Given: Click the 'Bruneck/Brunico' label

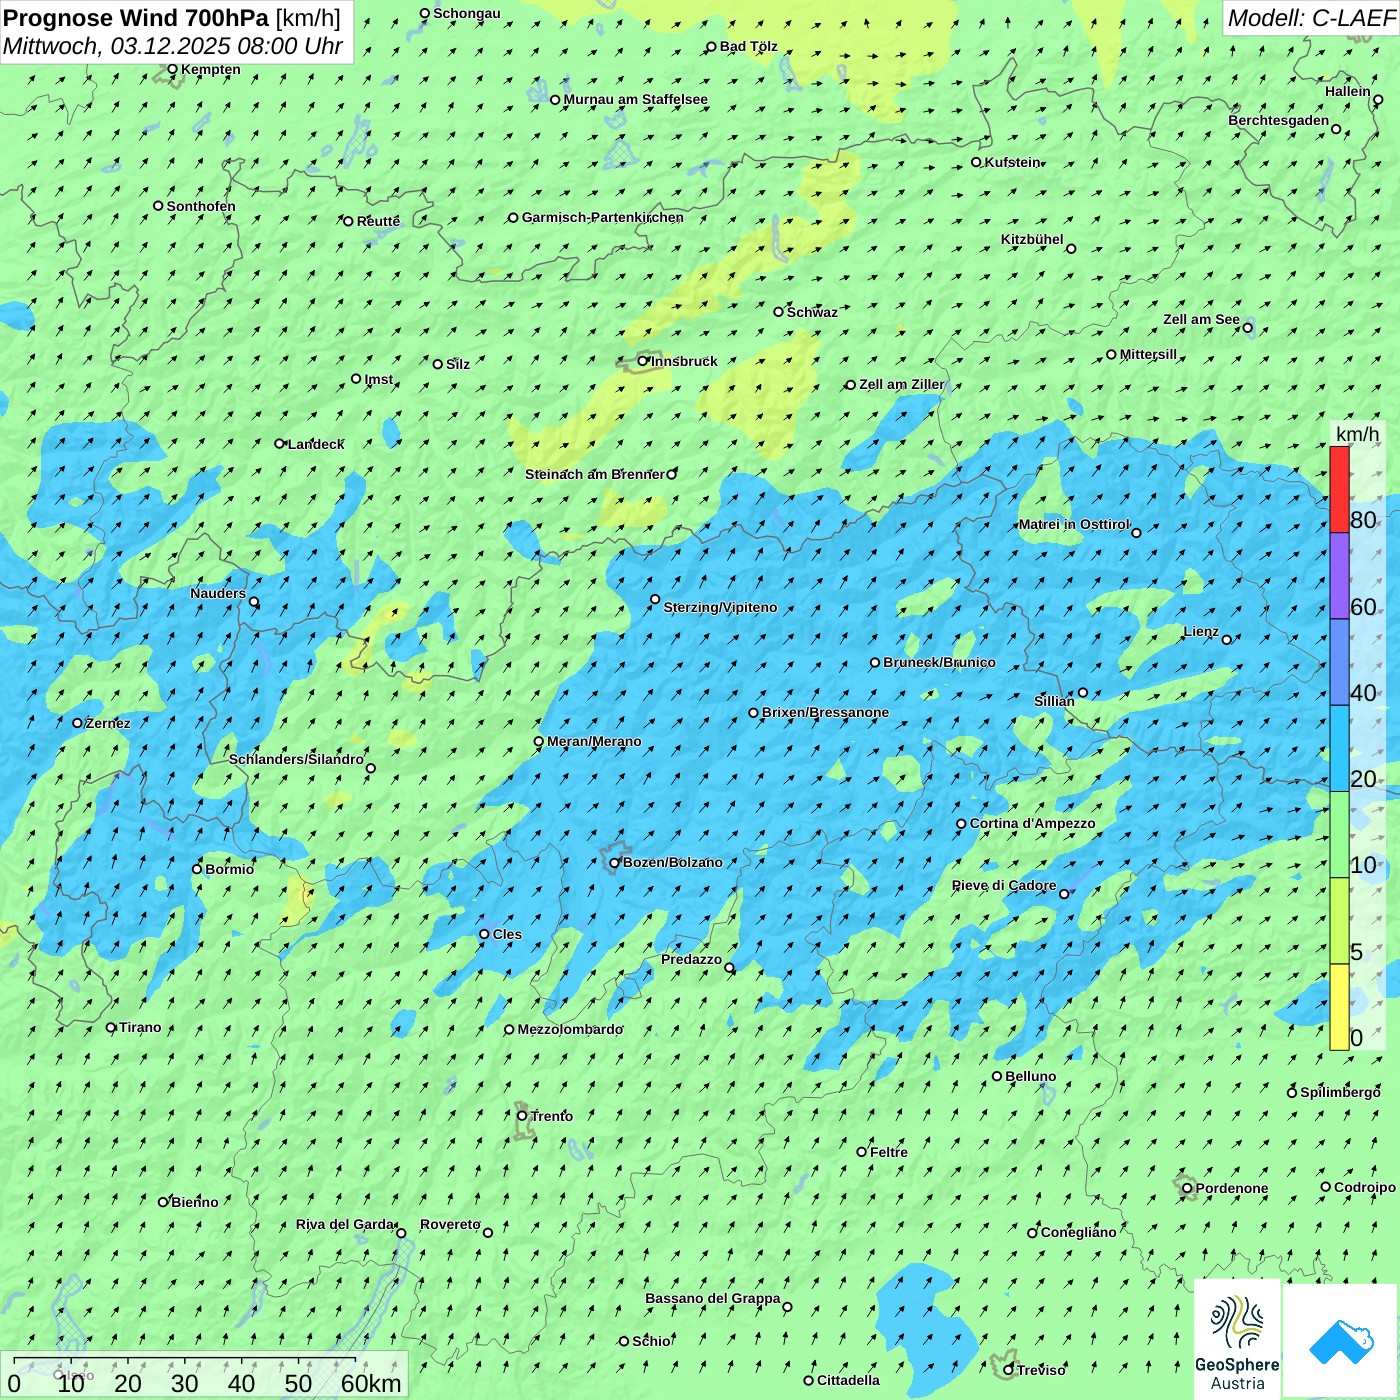Looking at the screenshot, I should pos(939,662).
